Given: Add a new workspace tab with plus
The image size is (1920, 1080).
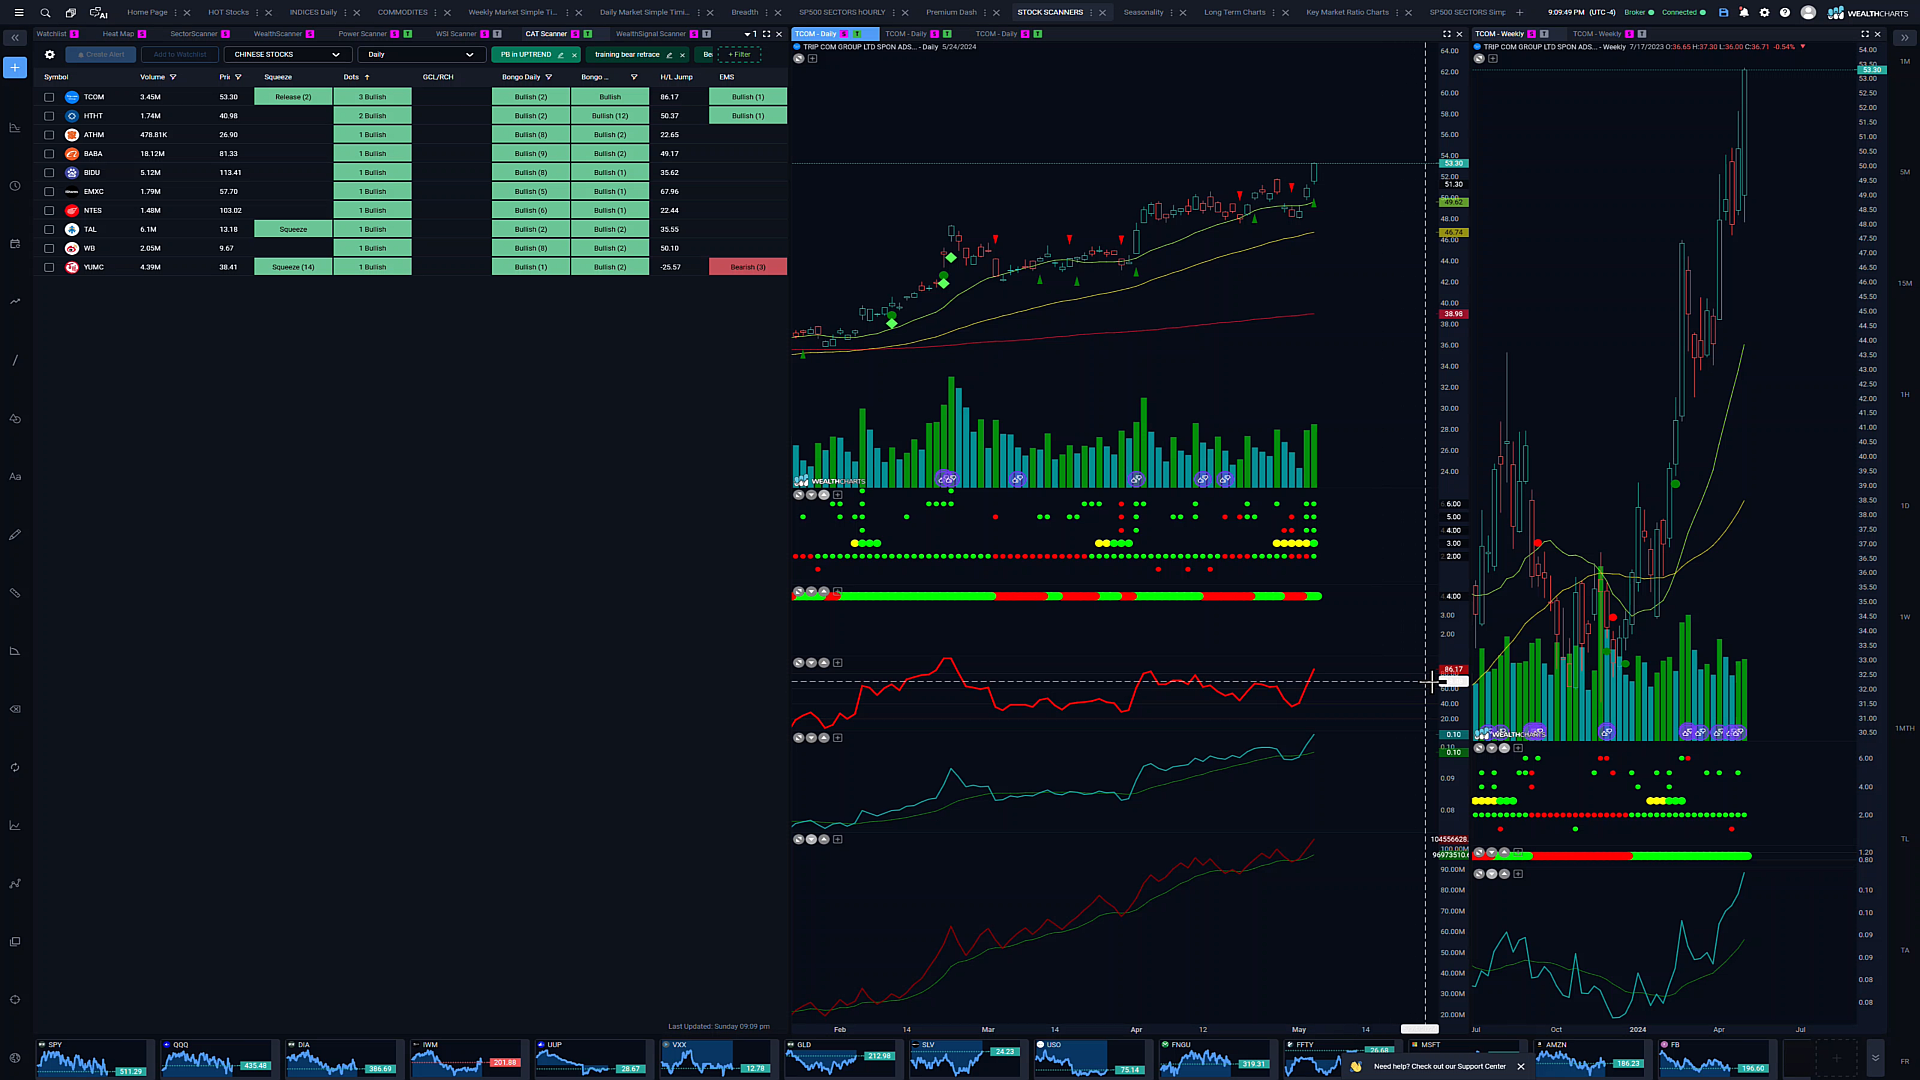Looking at the screenshot, I should 1520,13.
